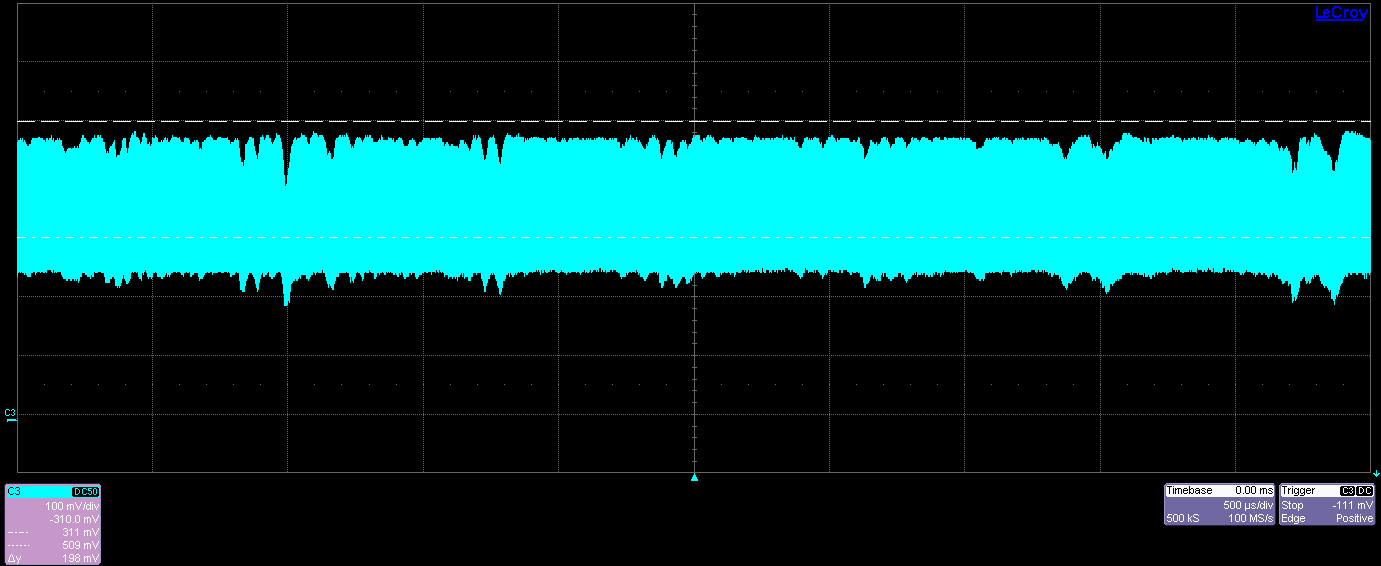Select the 500 µs/div timebase value
This screenshot has height=566, width=1381.
pyautogui.click(x=1248, y=505)
